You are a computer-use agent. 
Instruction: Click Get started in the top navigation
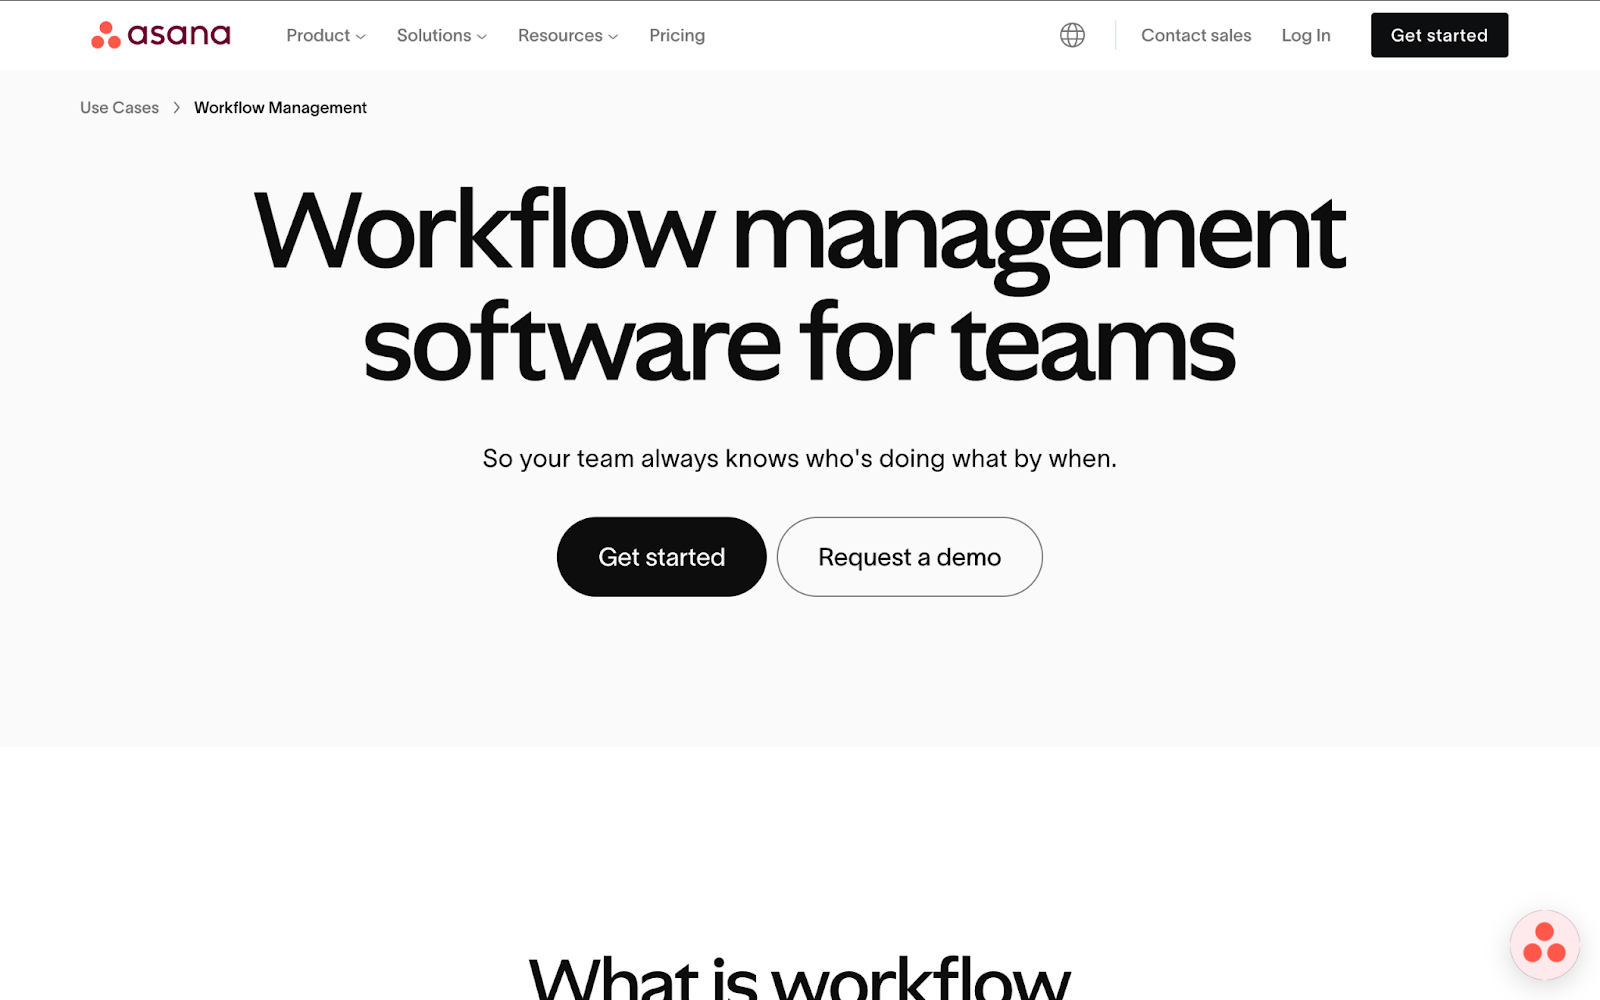(x=1439, y=35)
